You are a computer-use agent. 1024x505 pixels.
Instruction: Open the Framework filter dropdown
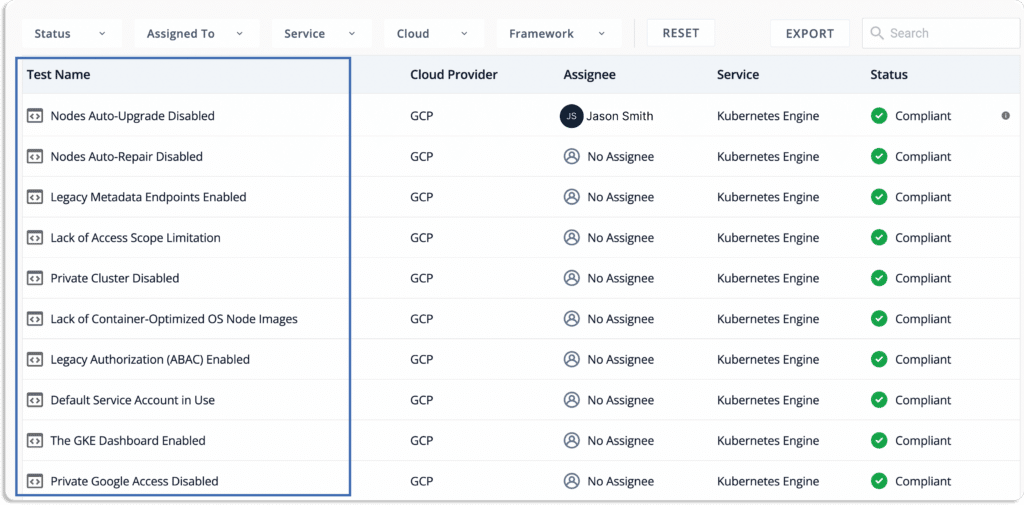click(558, 34)
